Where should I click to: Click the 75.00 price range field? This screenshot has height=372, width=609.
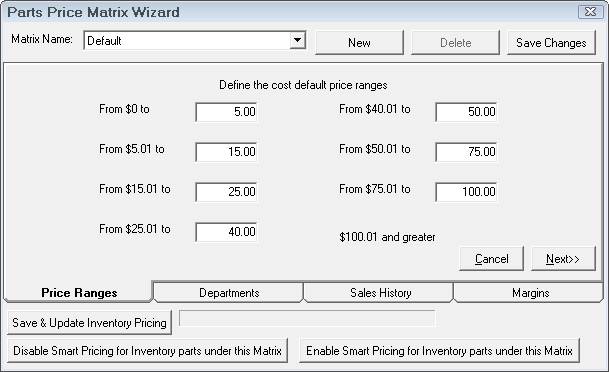point(466,152)
